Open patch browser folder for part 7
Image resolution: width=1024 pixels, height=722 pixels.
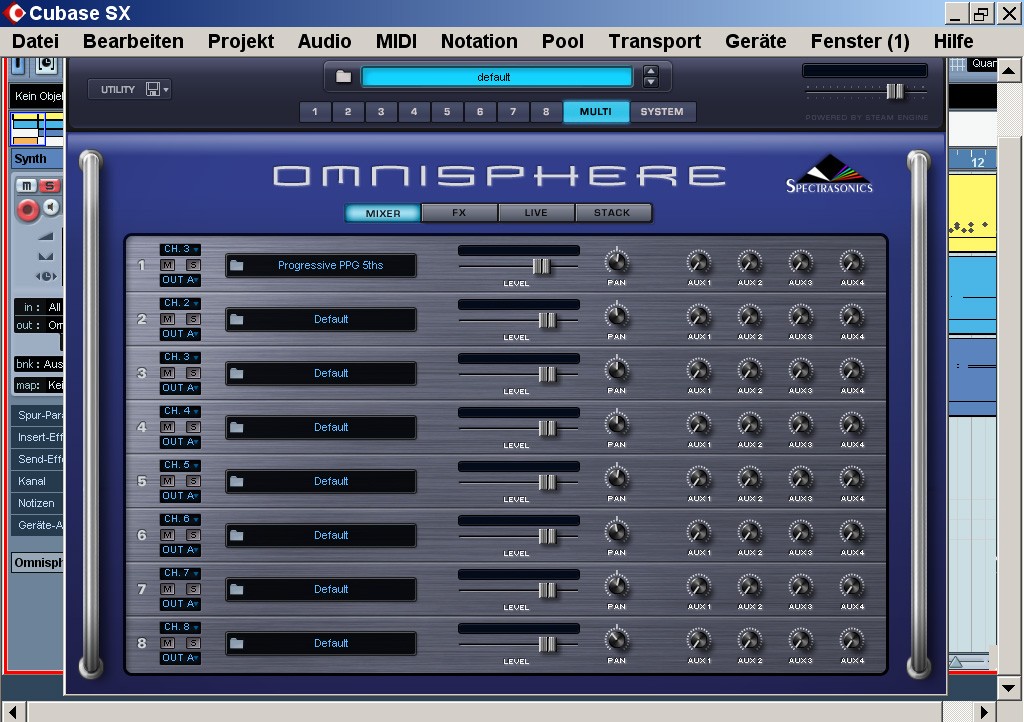pos(237,589)
